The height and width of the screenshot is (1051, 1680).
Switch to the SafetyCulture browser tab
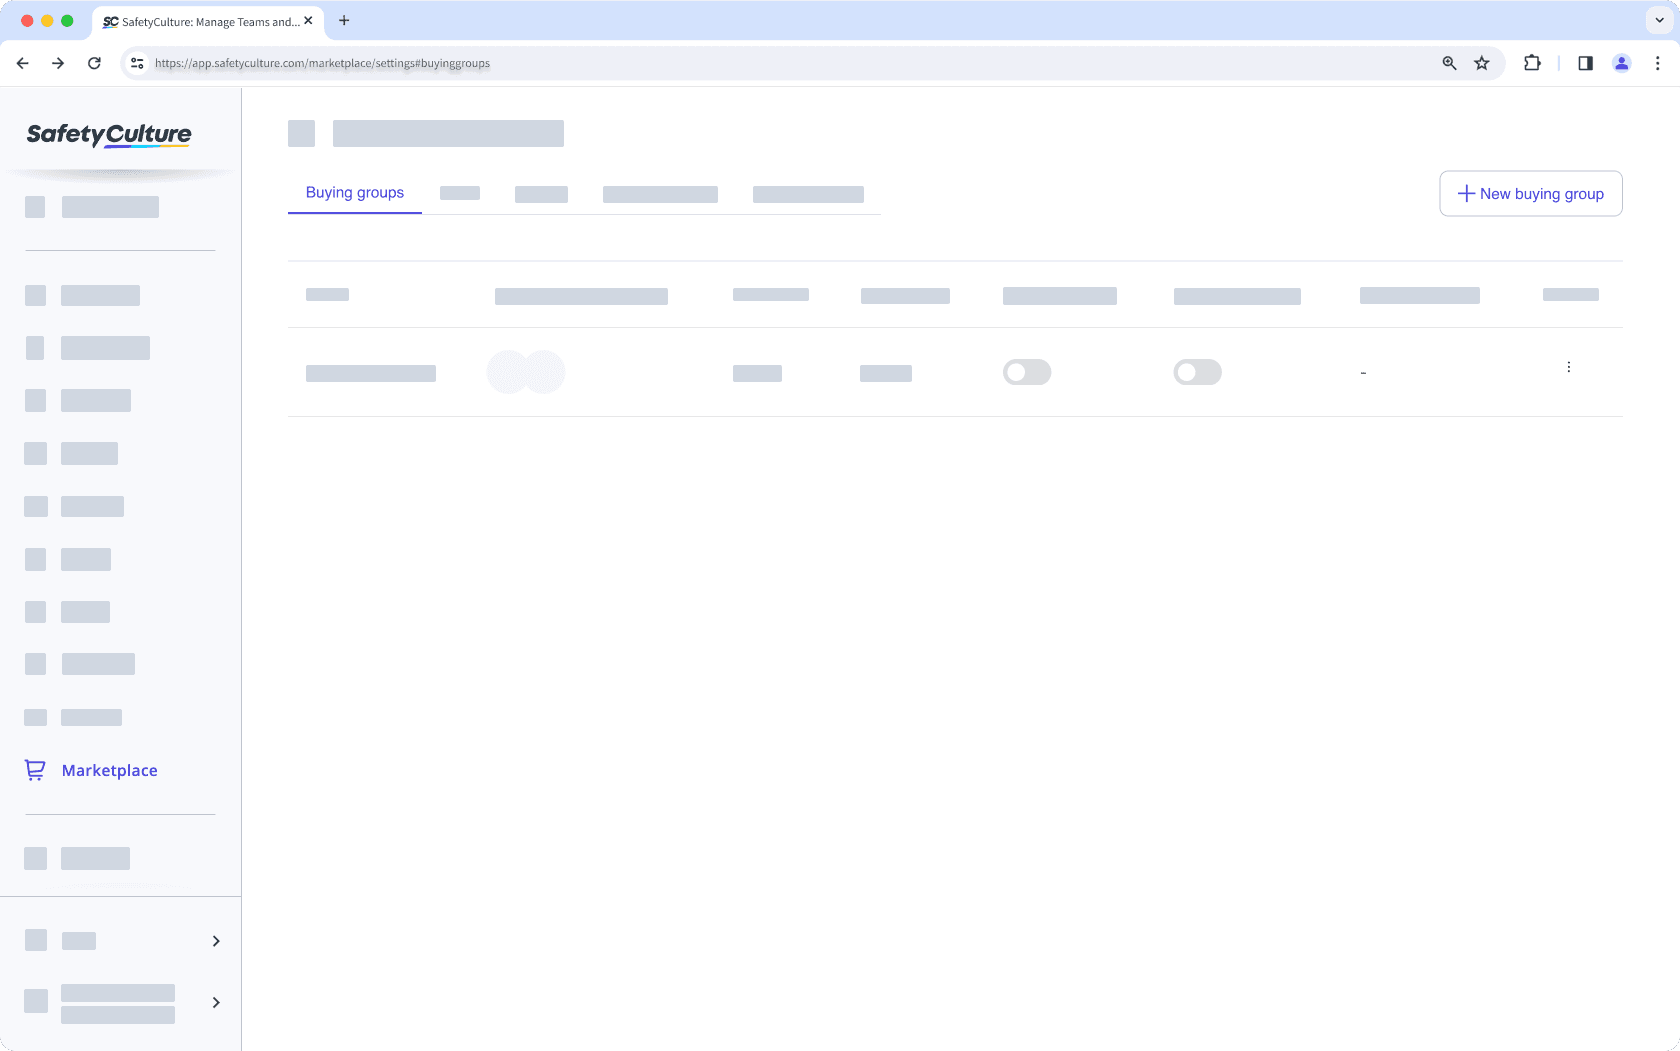[200, 21]
